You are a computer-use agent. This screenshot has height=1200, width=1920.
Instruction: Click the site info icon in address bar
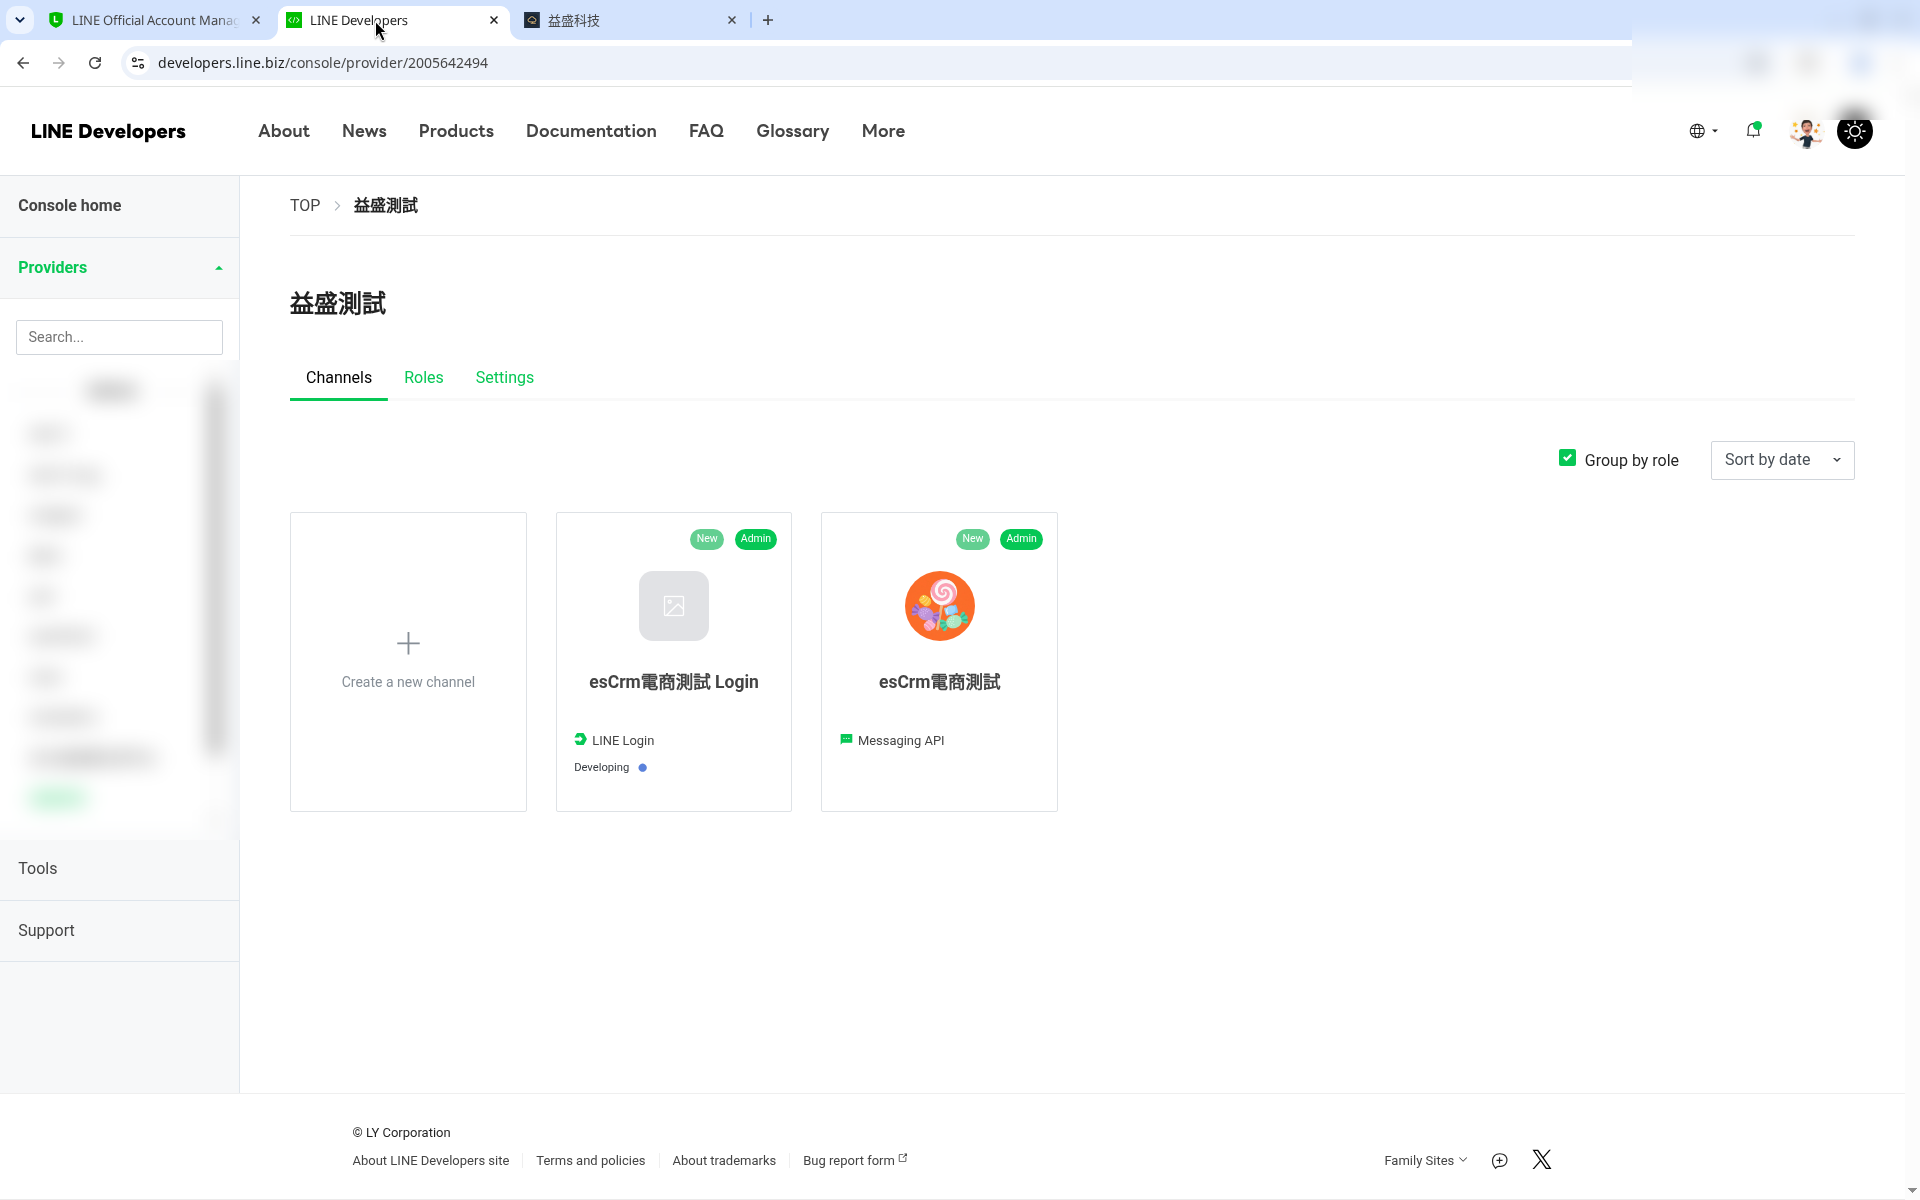click(x=138, y=63)
